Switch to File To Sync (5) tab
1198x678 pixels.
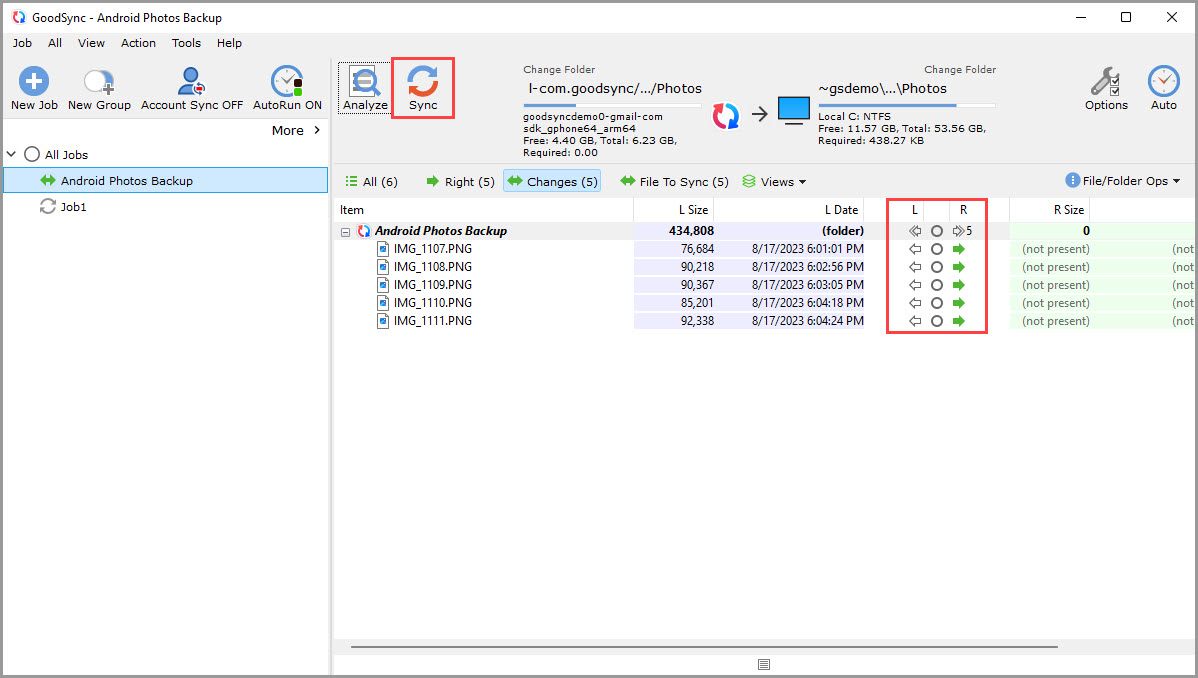pos(674,181)
